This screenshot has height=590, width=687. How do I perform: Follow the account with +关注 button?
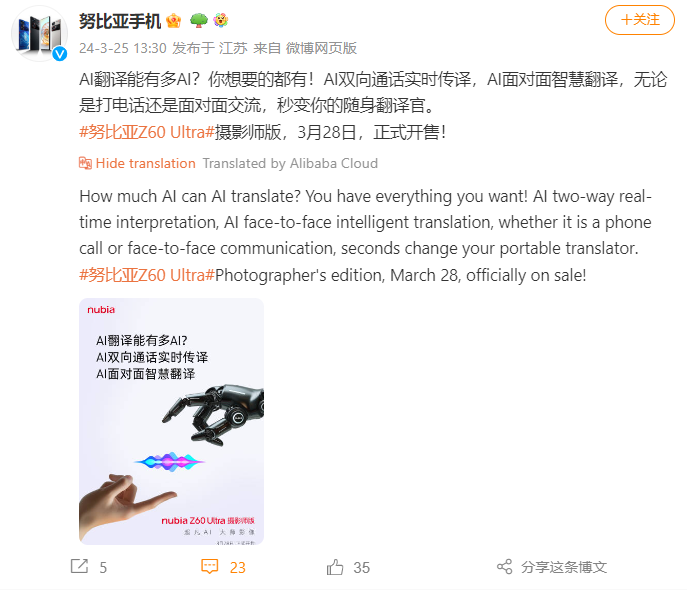click(x=640, y=20)
